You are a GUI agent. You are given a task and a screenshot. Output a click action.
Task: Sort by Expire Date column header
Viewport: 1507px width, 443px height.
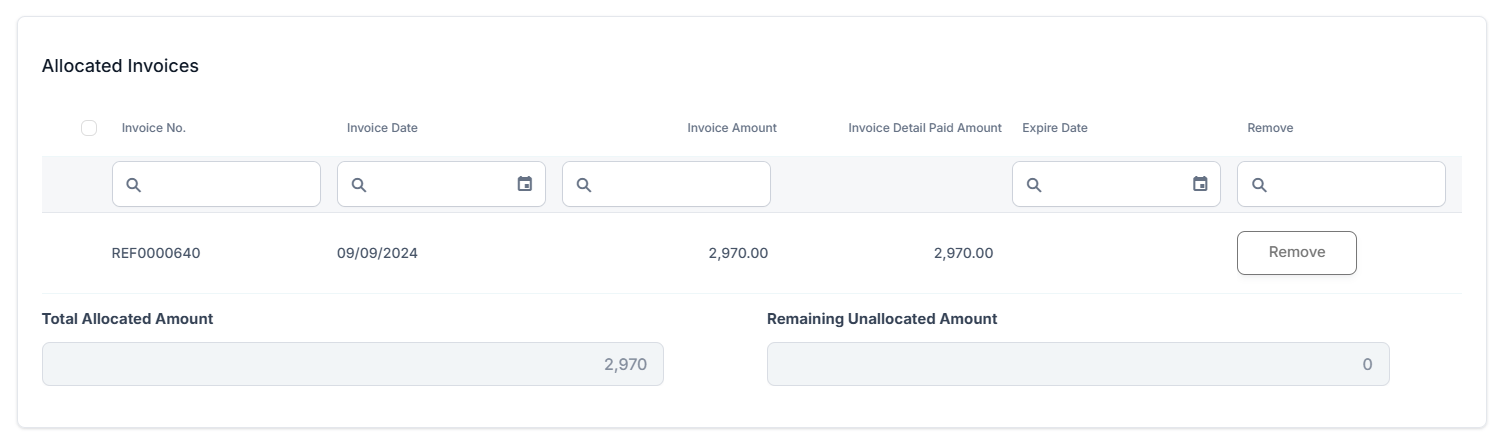[1054, 128]
